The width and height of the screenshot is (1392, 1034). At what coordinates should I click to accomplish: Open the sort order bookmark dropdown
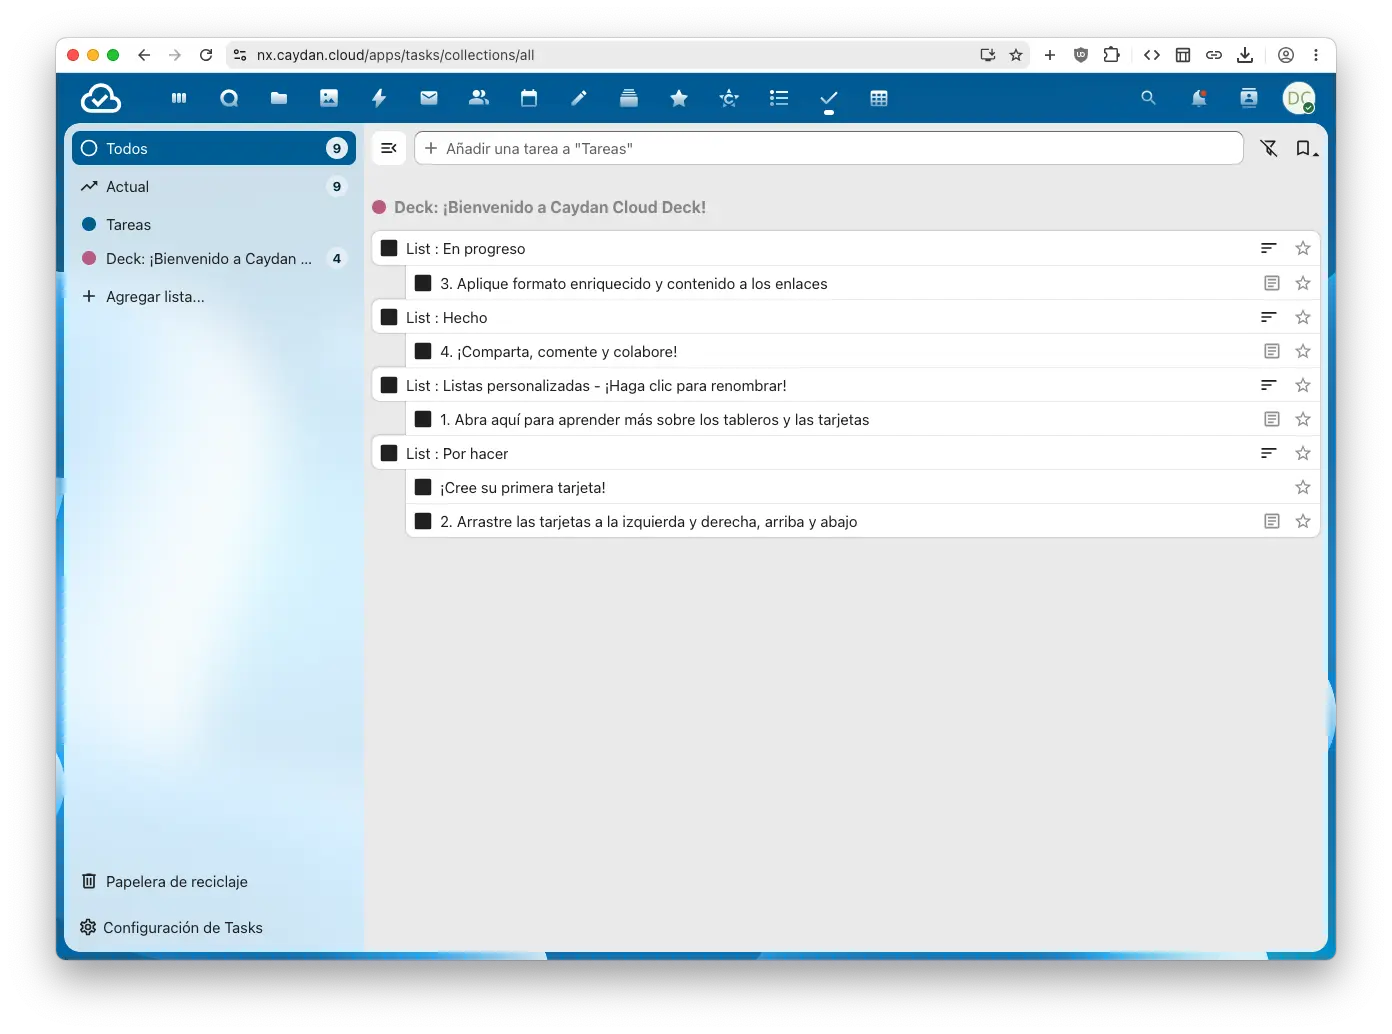click(1306, 148)
